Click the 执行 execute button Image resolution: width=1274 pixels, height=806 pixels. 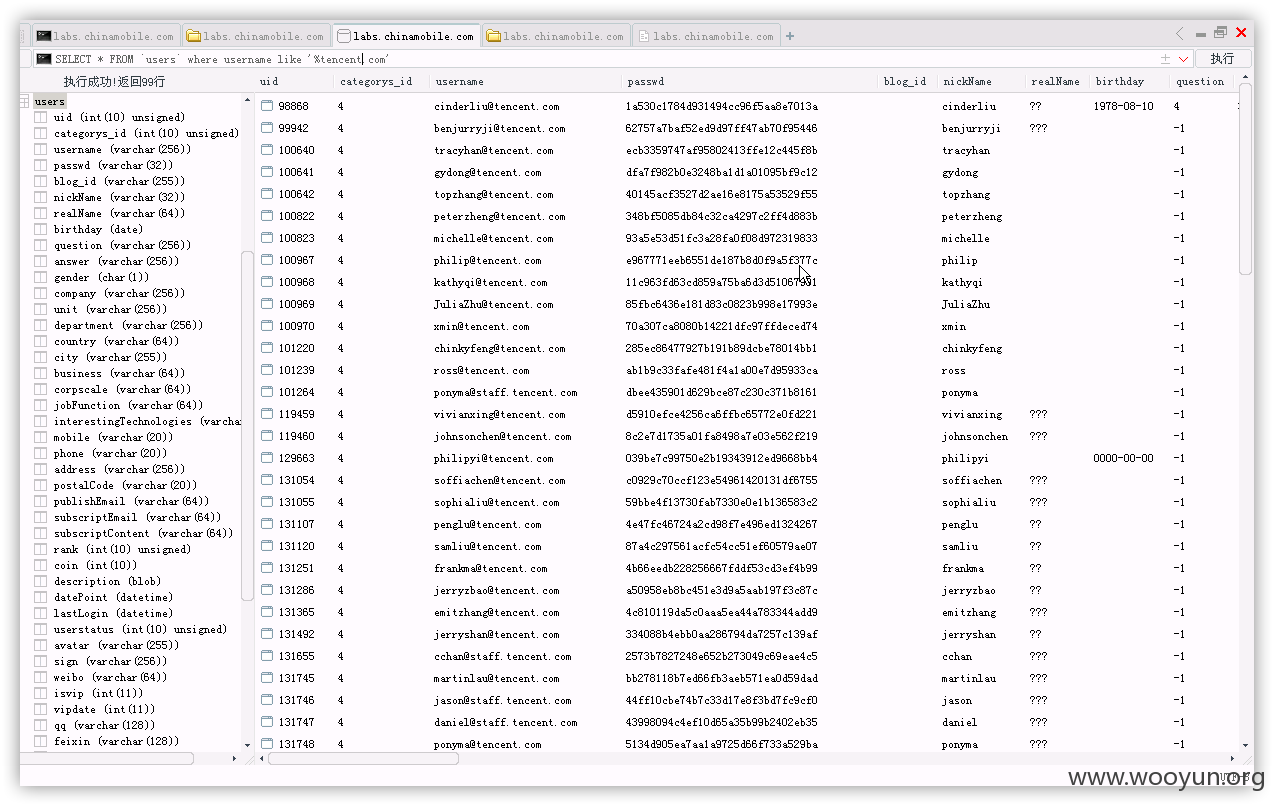(x=1222, y=59)
